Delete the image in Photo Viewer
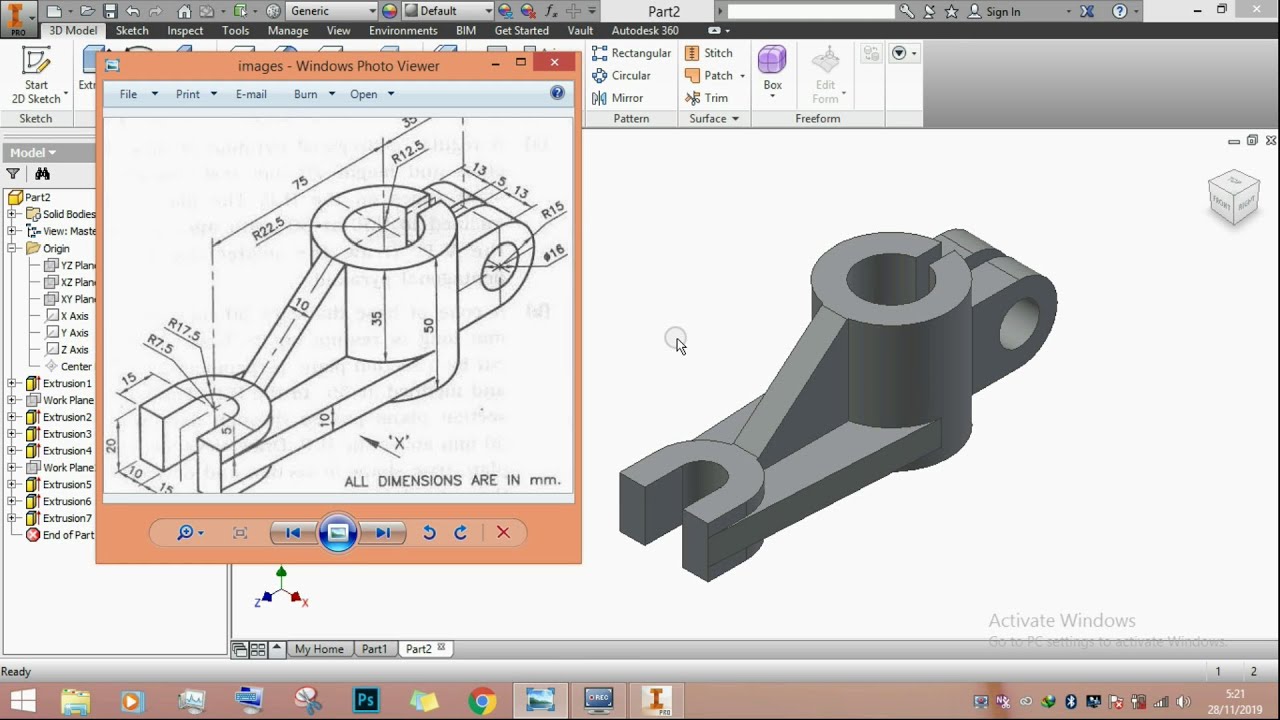This screenshot has height=720, width=1280. click(x=503, y=533)
